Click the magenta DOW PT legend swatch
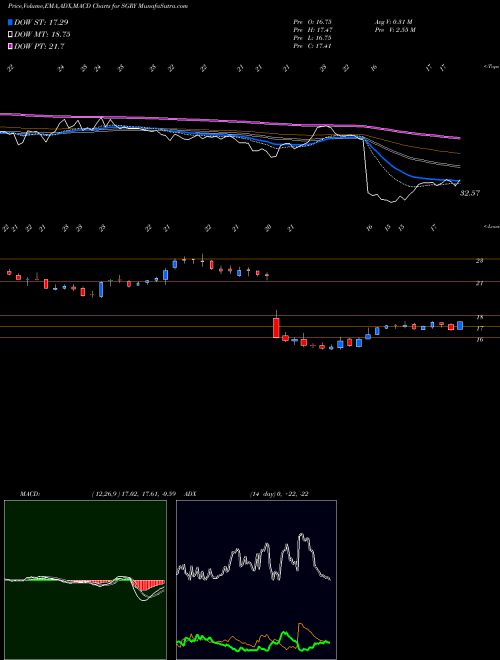 coord(11,46)
